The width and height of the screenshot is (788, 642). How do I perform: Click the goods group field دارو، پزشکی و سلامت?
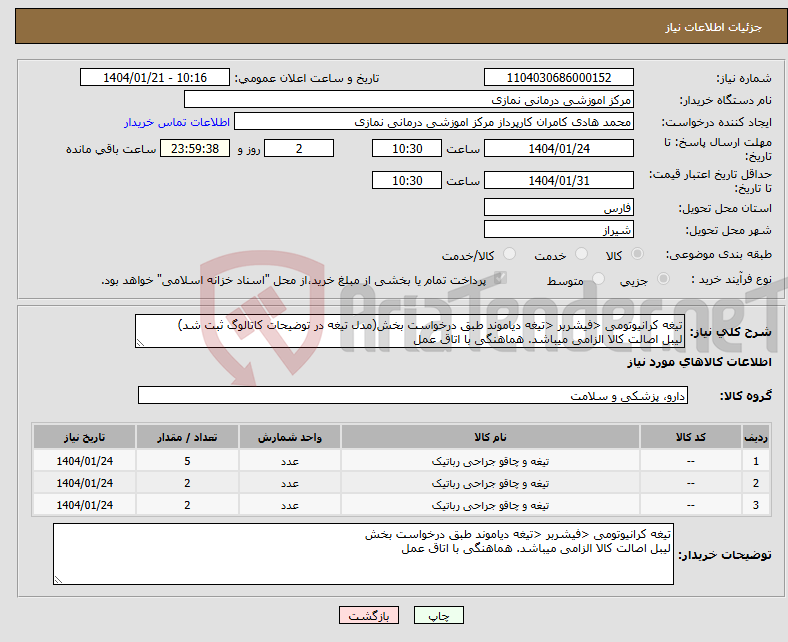(x=413, y=395)
